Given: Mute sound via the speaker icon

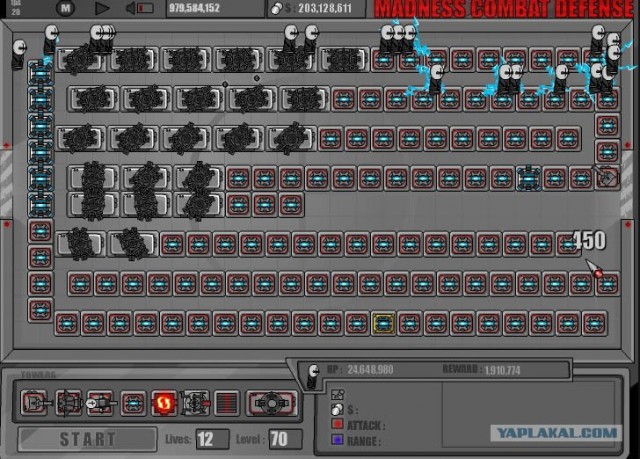Looking at the screenshot, I should coord(131,8).
